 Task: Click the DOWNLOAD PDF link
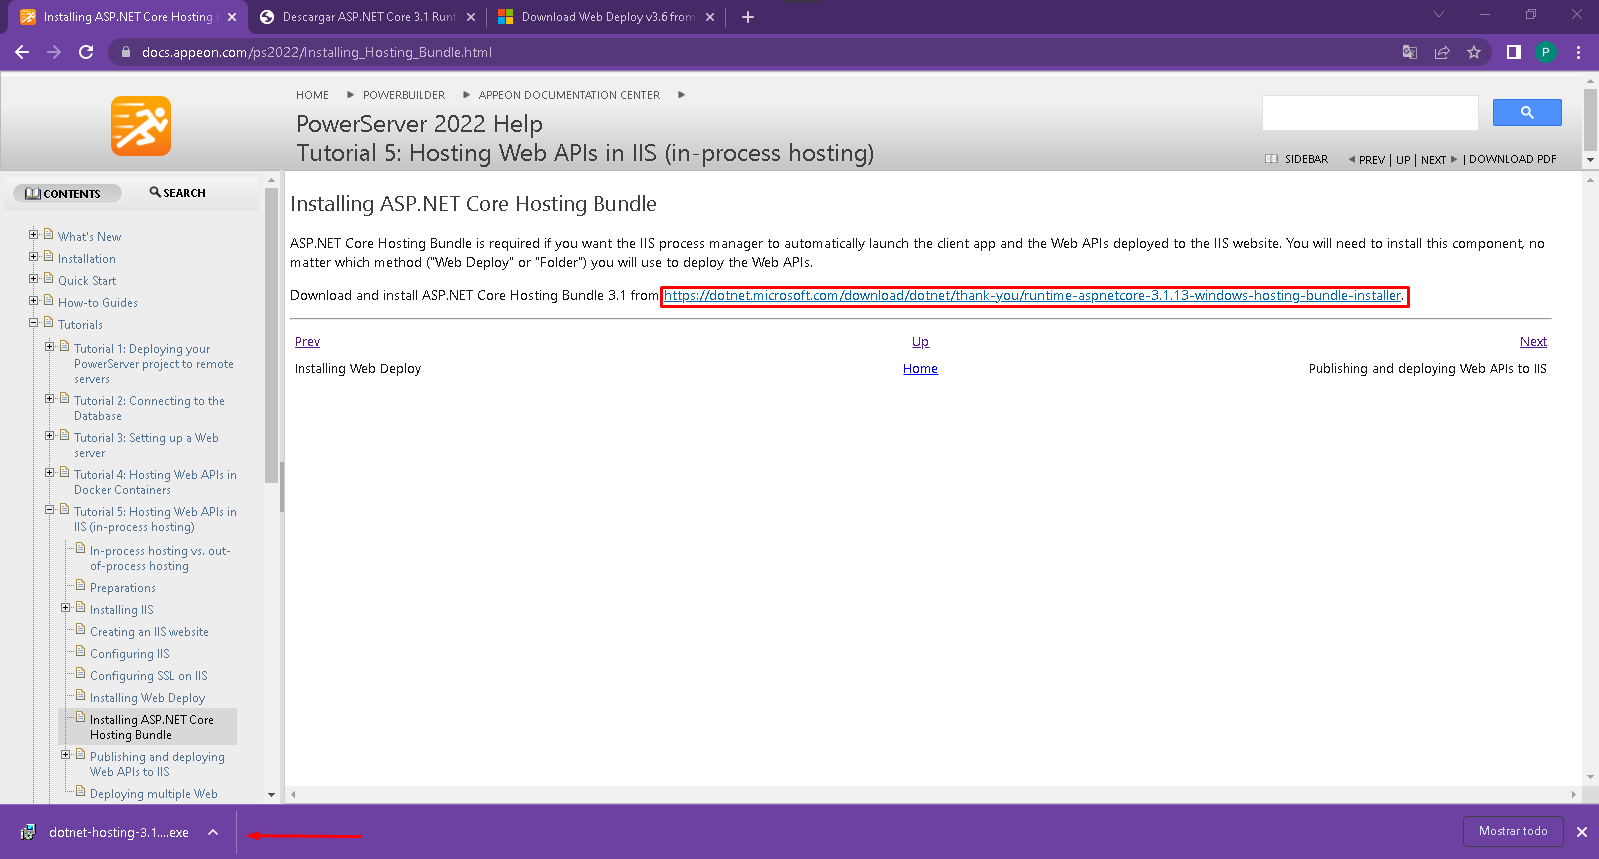tap(1512, 159)
